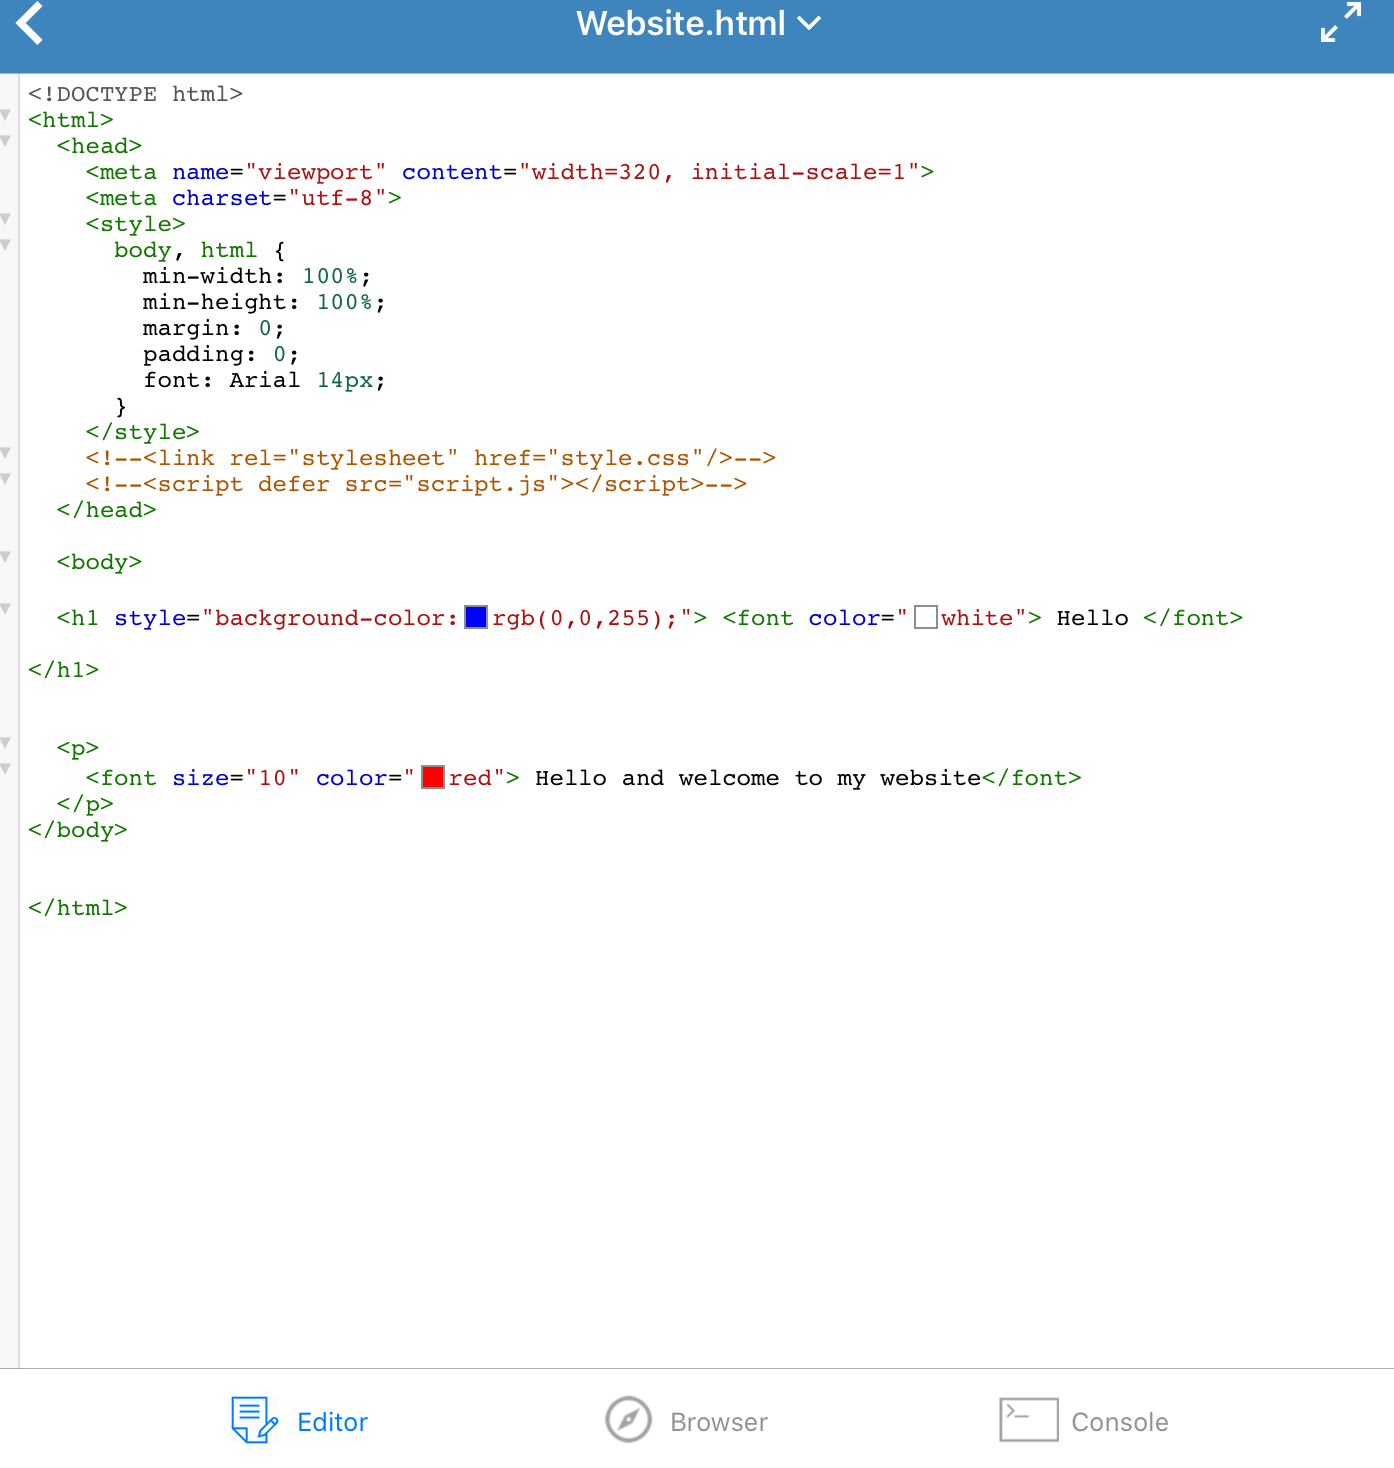This screenshot has width=1394, height=1468.
Task: Toggle fold marker beside the script.js comment
Action: [6, 479]
